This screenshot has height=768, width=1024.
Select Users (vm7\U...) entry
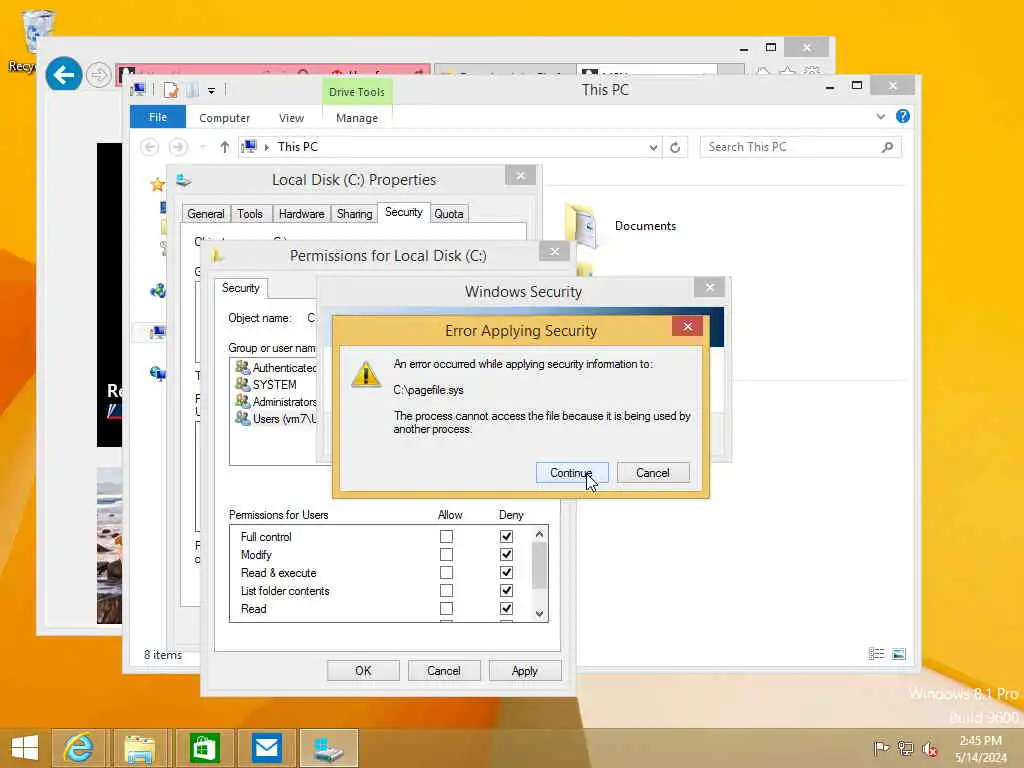(x=276, y=419)
